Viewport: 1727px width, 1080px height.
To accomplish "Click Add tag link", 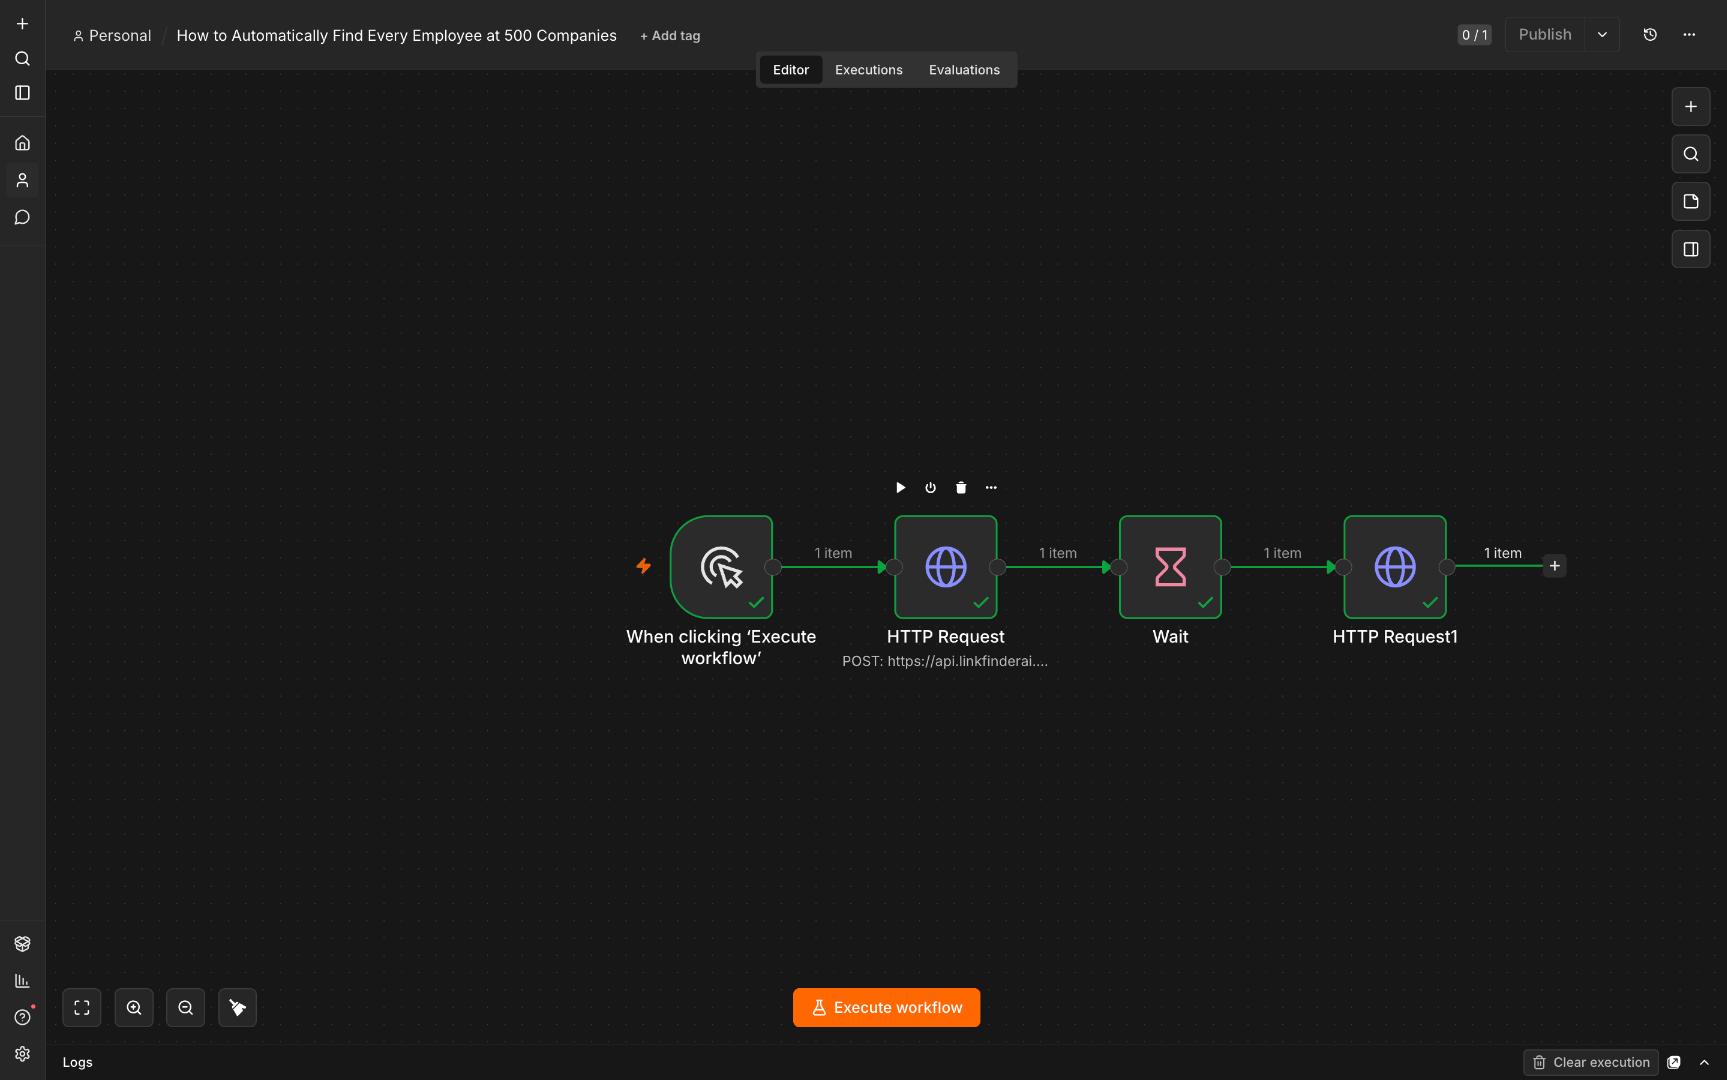I will coord(670,36).
